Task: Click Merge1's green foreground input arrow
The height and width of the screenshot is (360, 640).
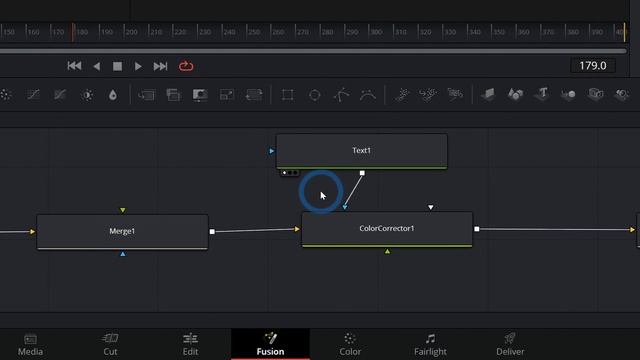Action: coord(122,210)
